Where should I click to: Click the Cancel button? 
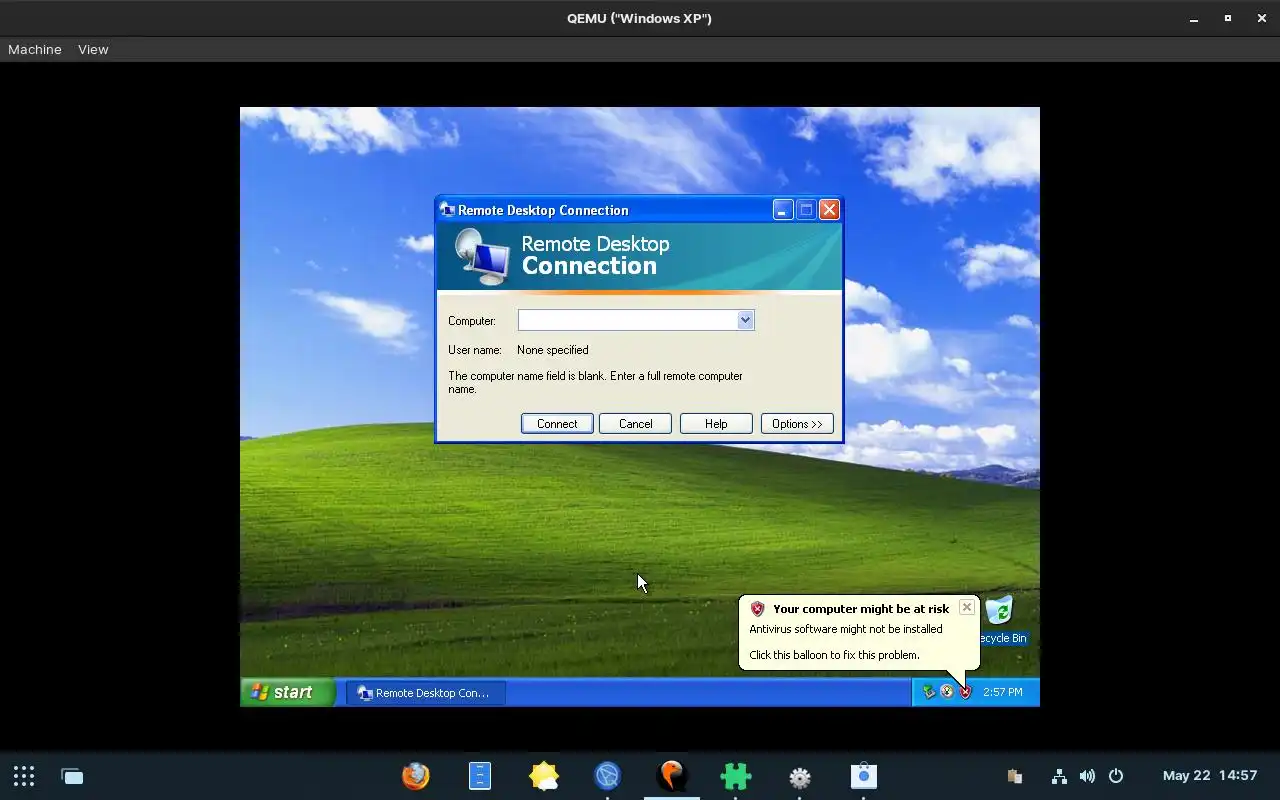[635, 424]
